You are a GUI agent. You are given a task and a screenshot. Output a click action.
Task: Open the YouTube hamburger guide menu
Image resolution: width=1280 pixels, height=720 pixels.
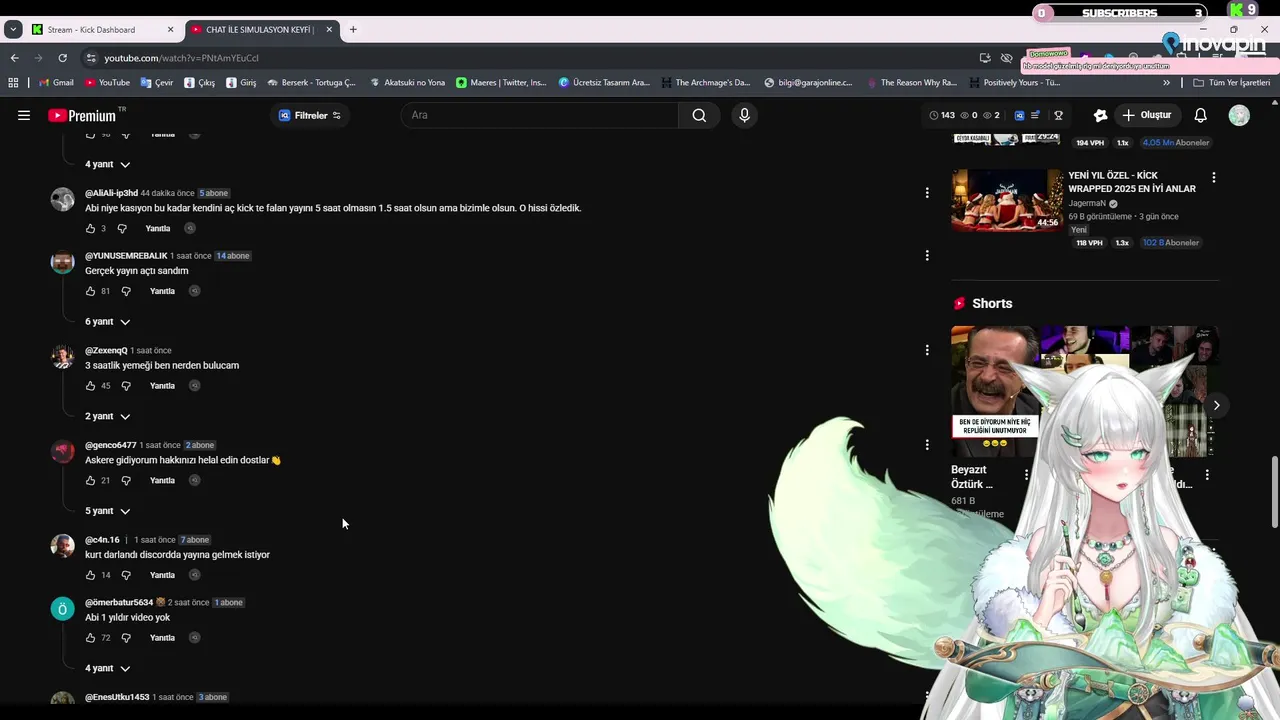(24, 115)
